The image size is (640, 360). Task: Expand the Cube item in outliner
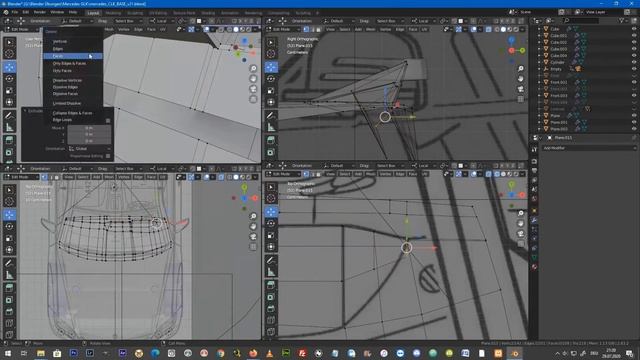[539, 29]
